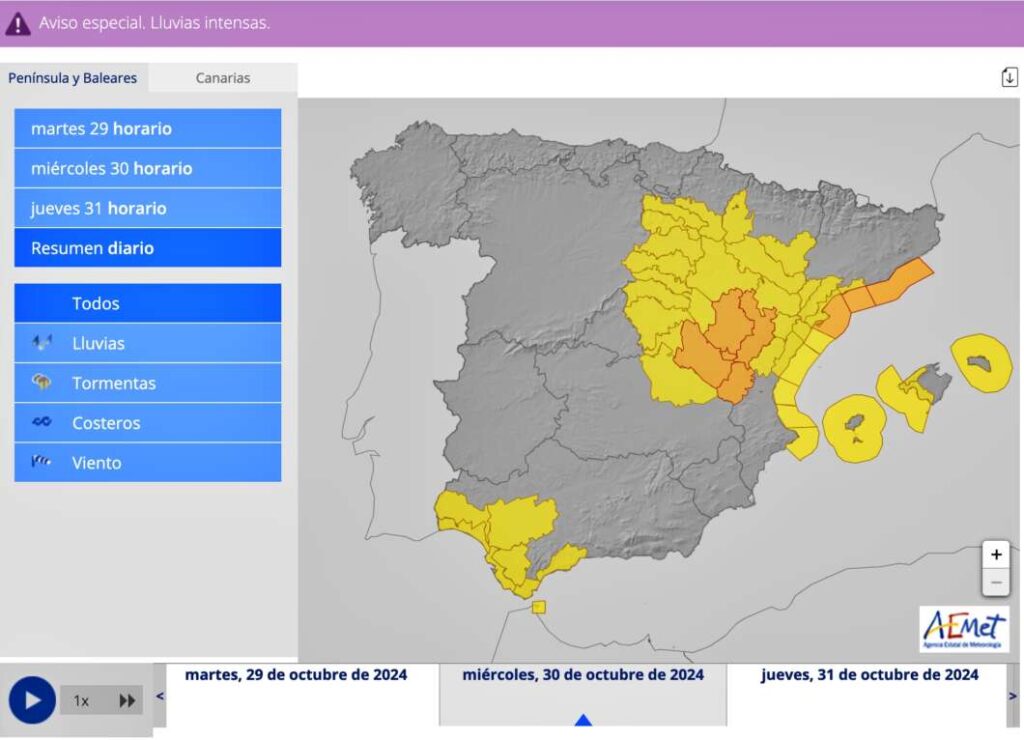Select the Península y Baleares tab
This screenshot has height=740, width=1024.
73,78
